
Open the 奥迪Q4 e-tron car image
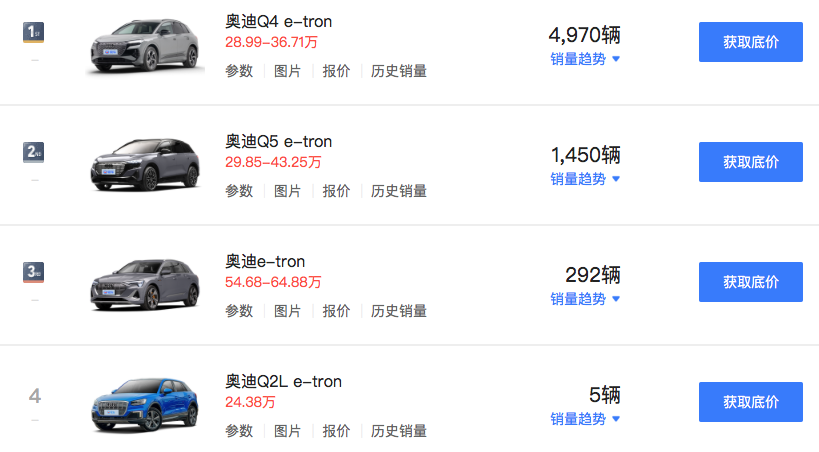click(145, 45)
